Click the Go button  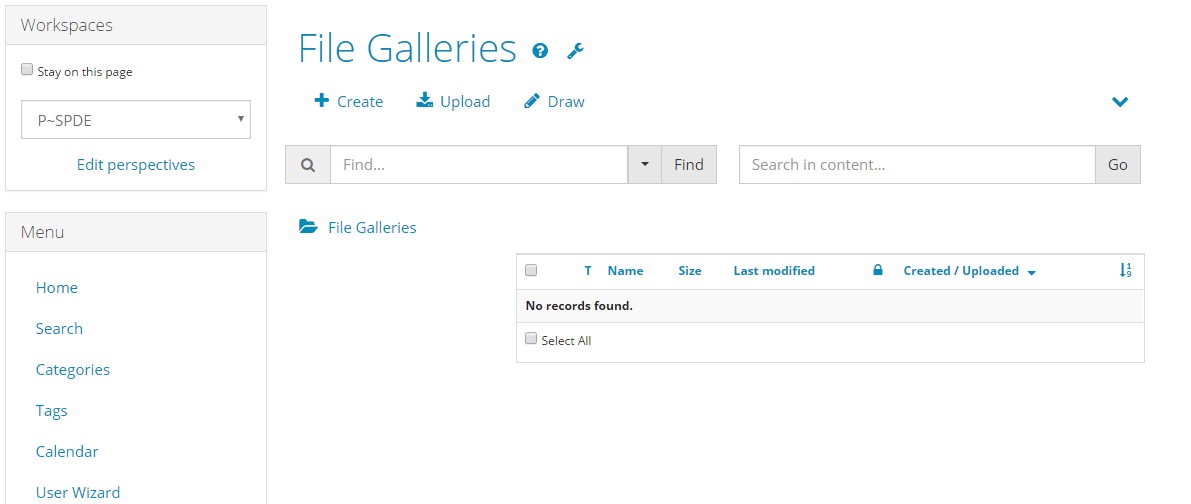1117,165
